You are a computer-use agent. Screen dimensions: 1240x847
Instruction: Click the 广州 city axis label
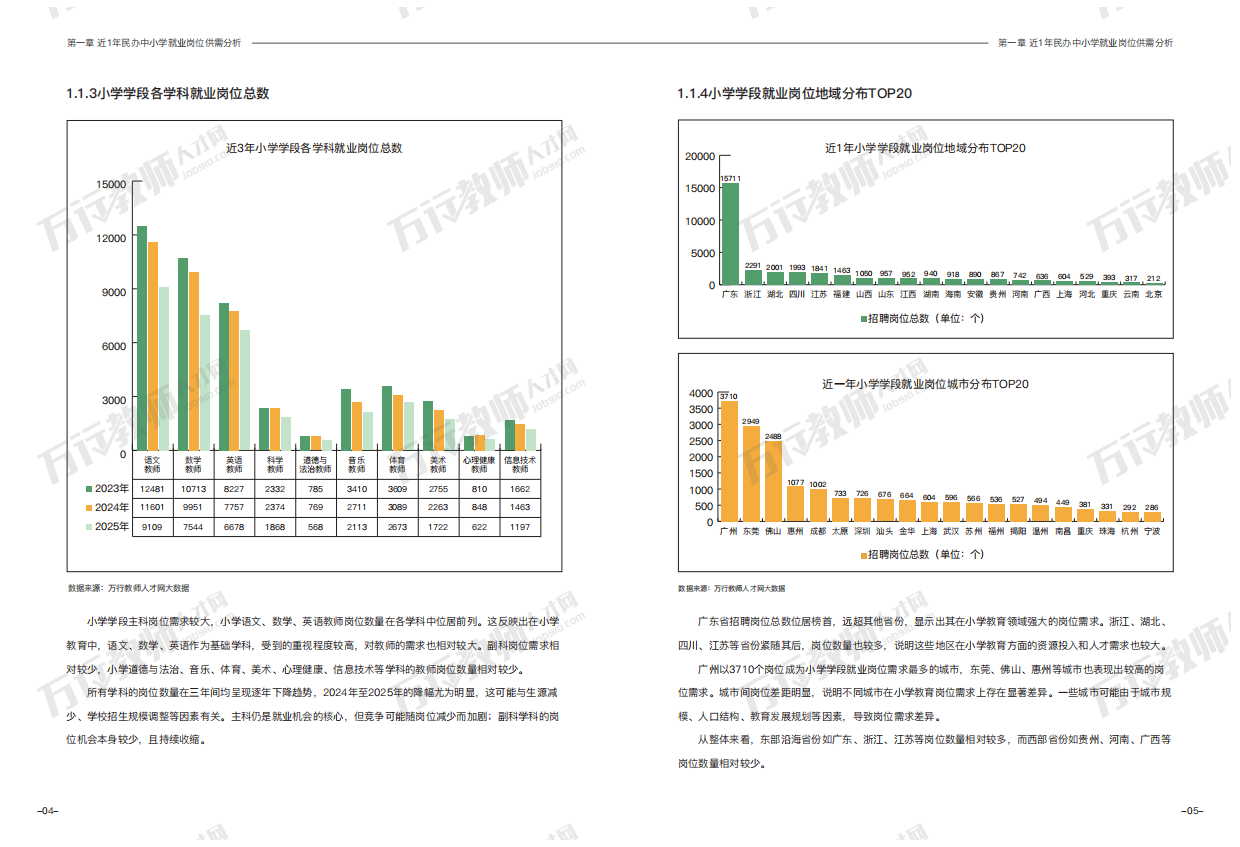pos(729,532)
